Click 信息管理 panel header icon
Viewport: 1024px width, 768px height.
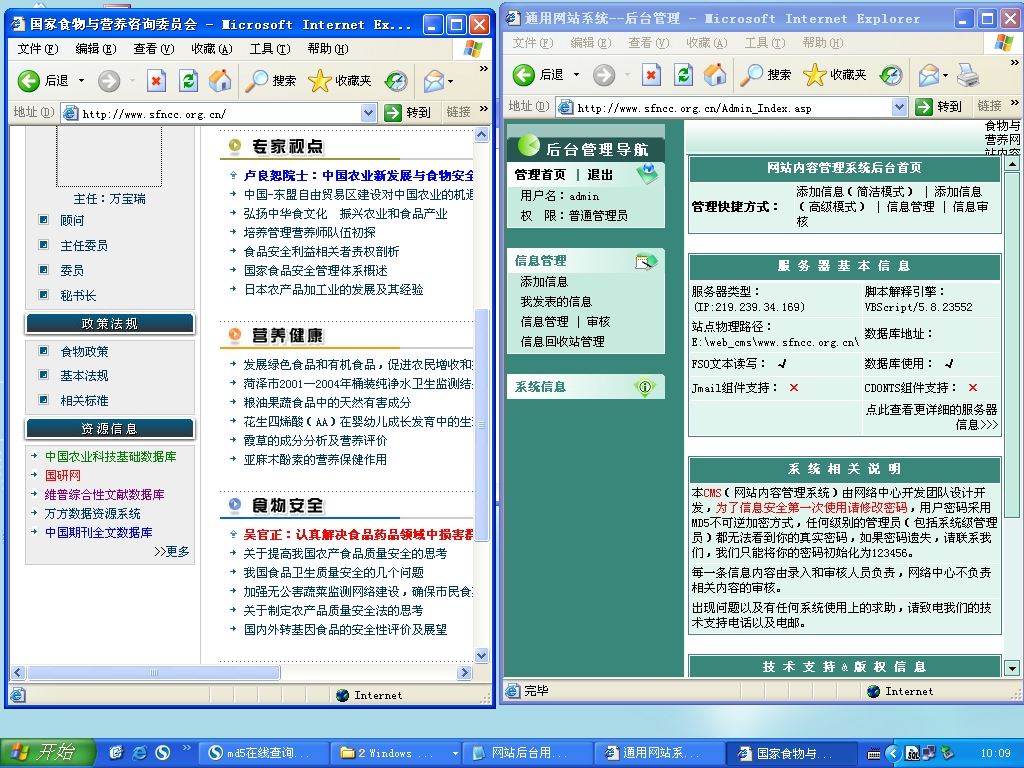(x=645, y=261)
